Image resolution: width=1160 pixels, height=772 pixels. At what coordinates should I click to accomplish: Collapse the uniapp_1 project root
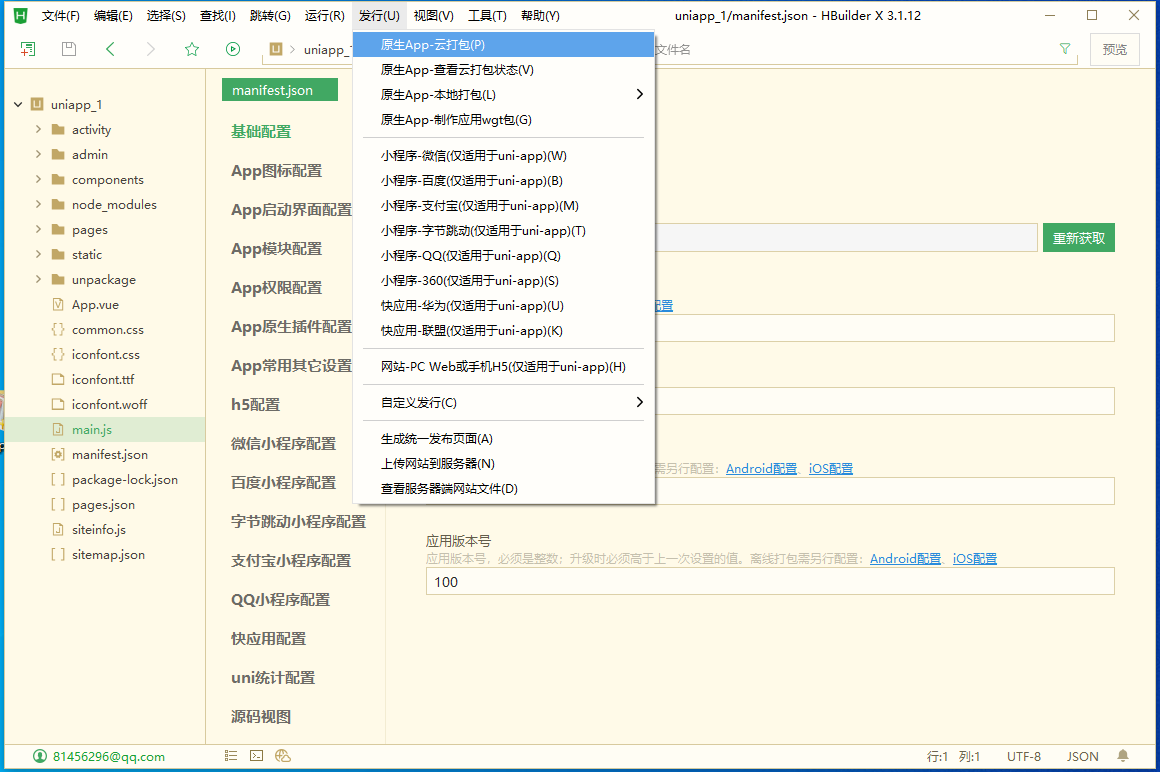tap(18, 104)
